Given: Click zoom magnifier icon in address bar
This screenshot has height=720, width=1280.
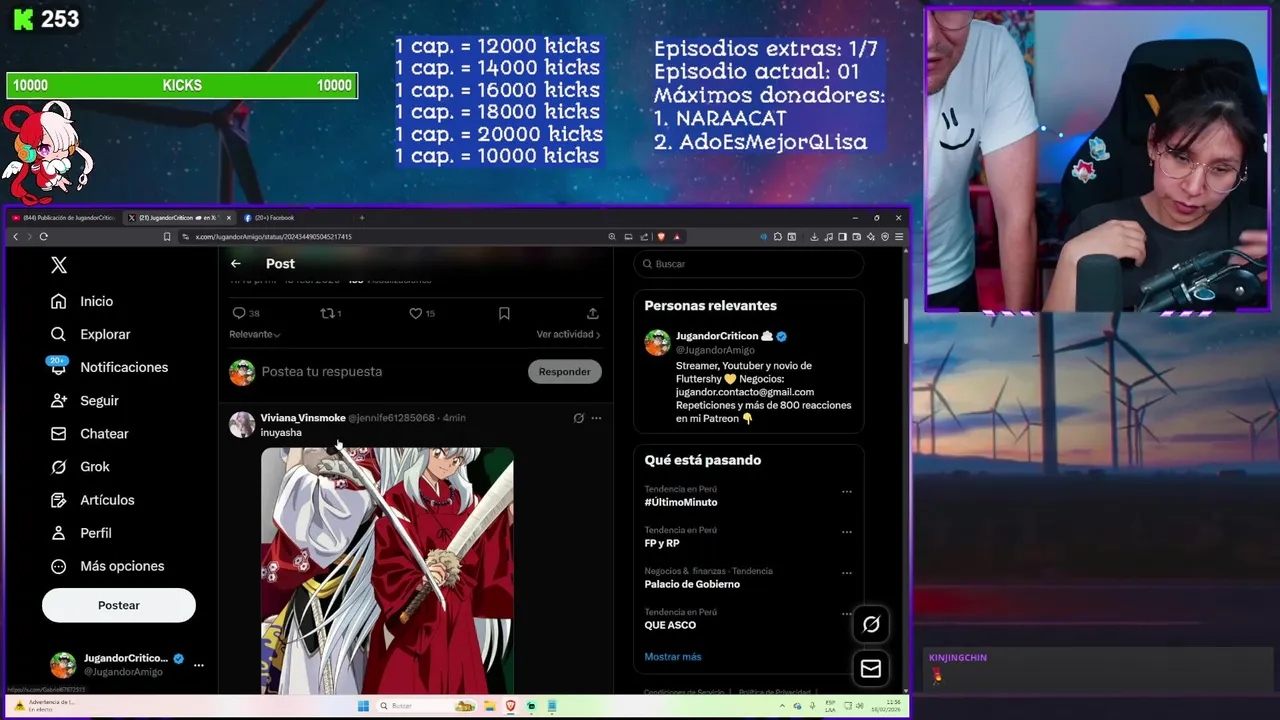Looking at the screenshot, I should [x=612, y=237].
